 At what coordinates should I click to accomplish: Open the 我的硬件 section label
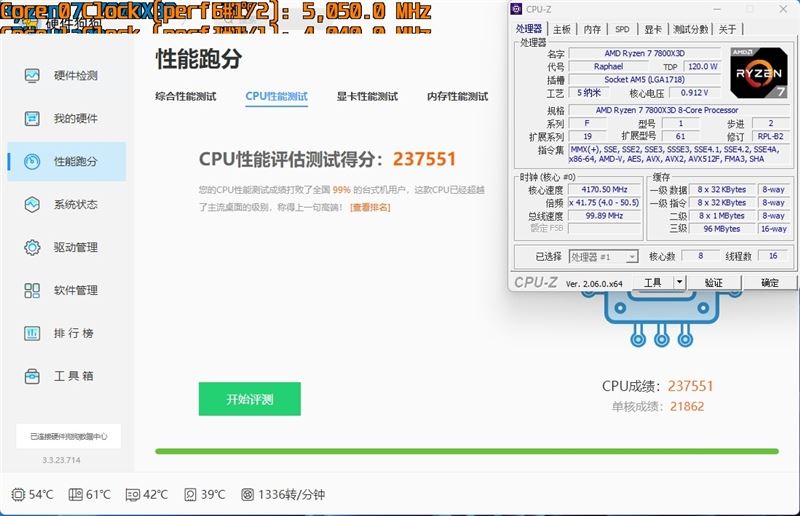(x=76, y=118)
